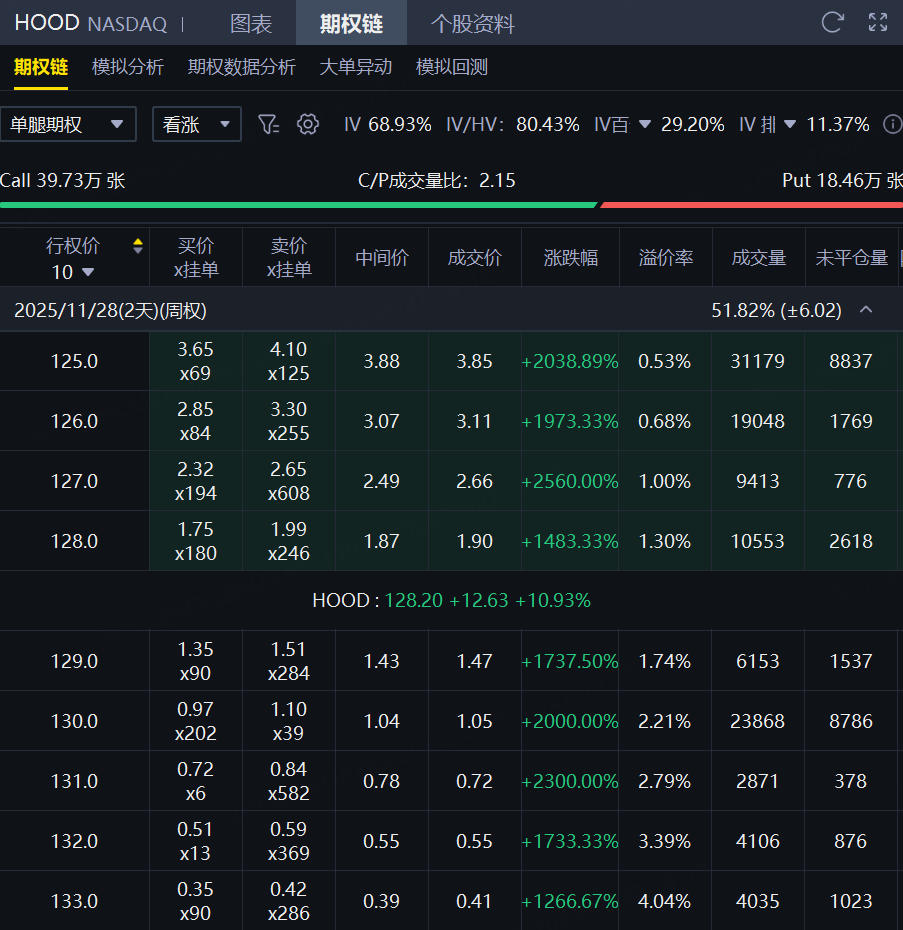903x930 pixels.
Task: Switch to the 图表 tab
Action: coord(251,23)
